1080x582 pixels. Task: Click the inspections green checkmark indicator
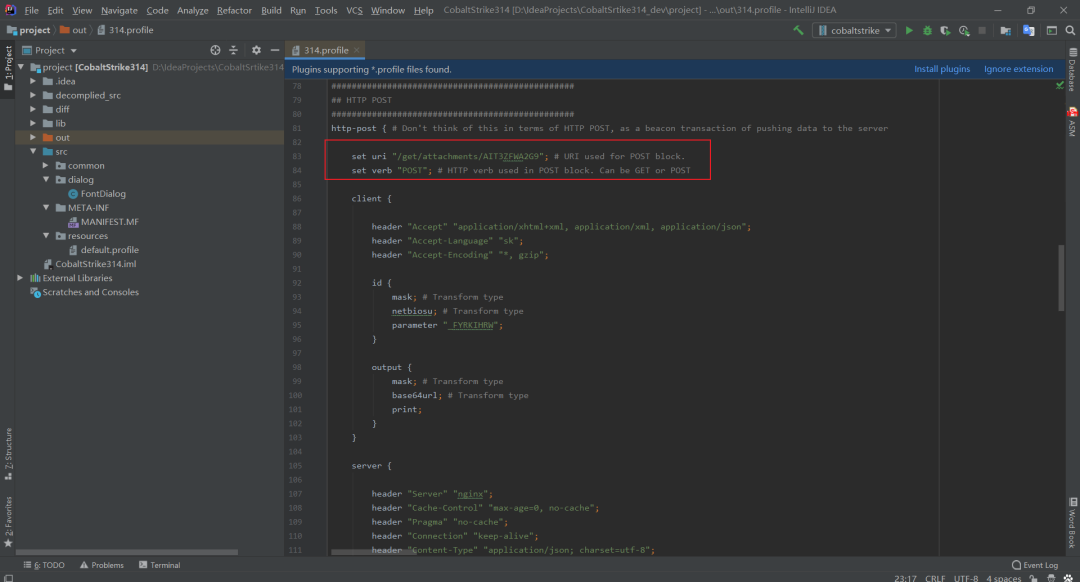[1059, 85]
